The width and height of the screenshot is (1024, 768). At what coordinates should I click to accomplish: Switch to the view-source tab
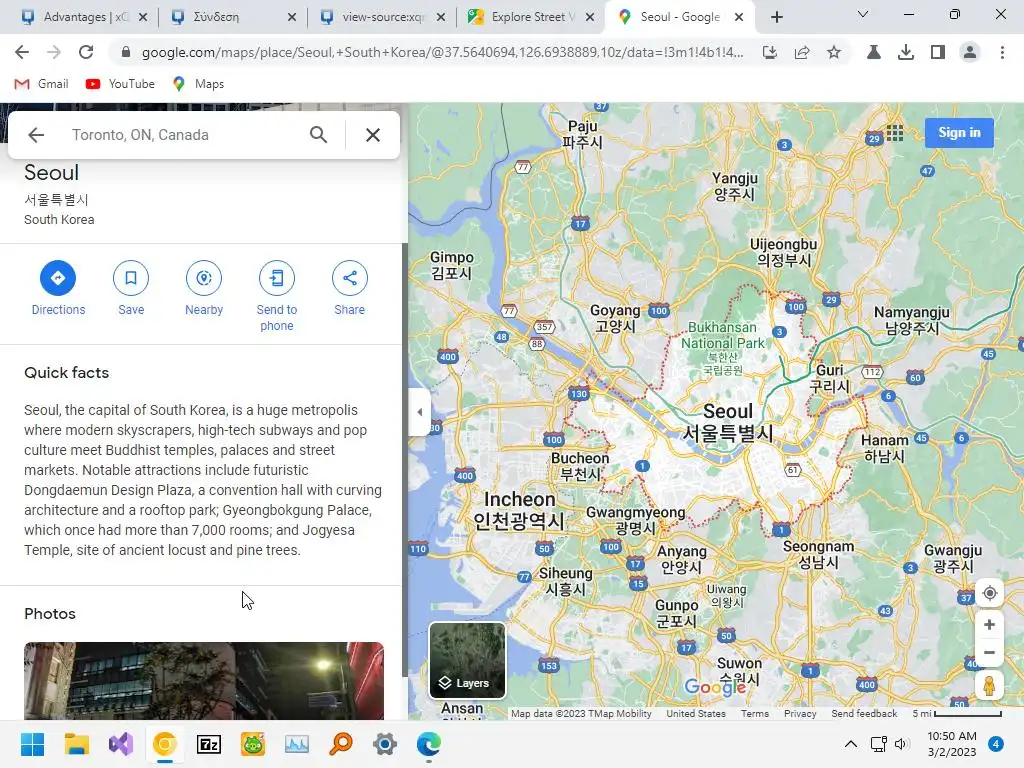[383, 17]
